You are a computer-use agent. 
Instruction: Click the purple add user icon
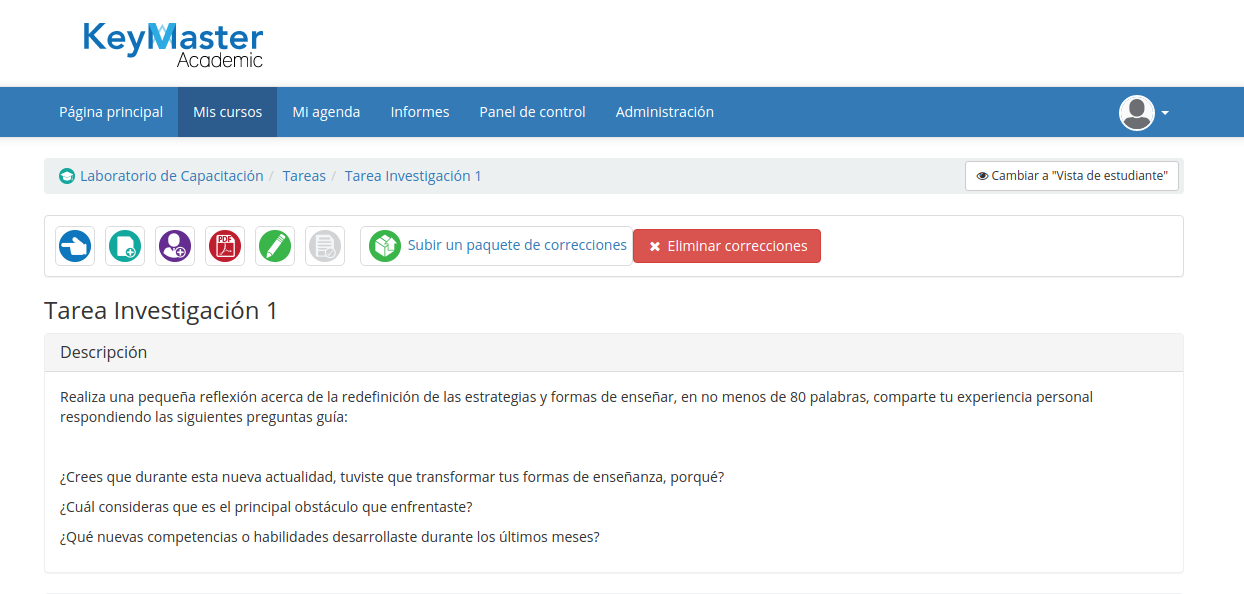pyautogui.click(x=175, y=246)
